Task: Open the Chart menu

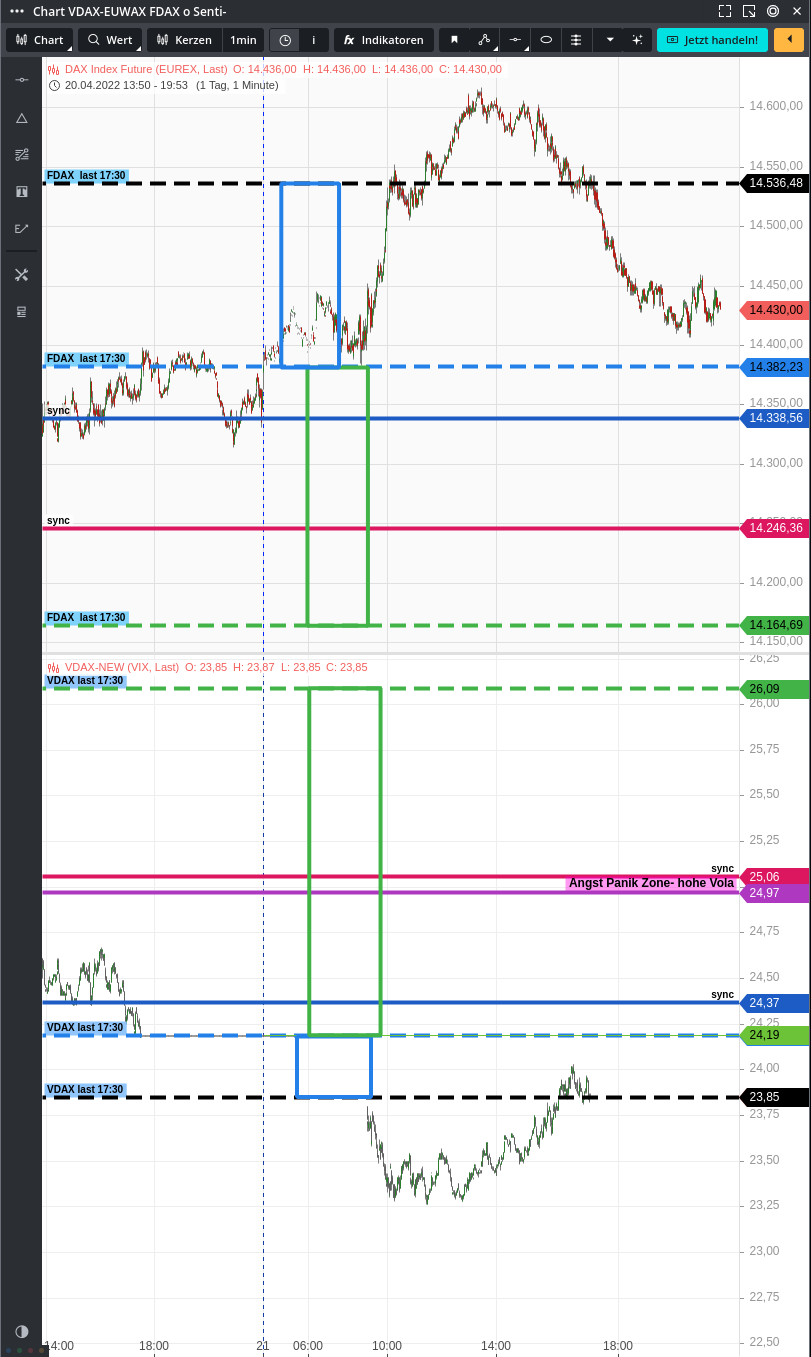Action: [x=39, y=40]
